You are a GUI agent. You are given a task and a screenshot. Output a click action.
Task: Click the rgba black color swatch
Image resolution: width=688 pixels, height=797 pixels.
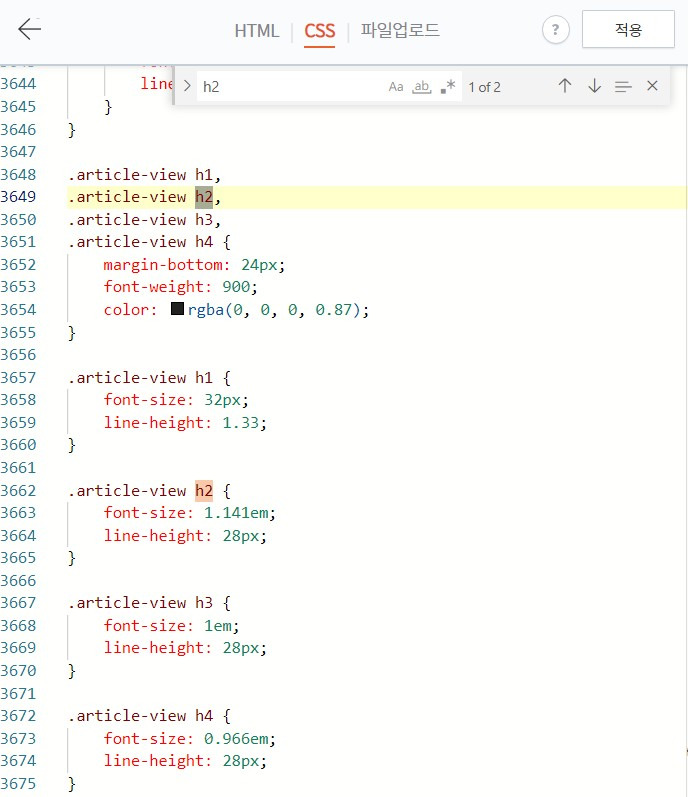pos(177,309)
